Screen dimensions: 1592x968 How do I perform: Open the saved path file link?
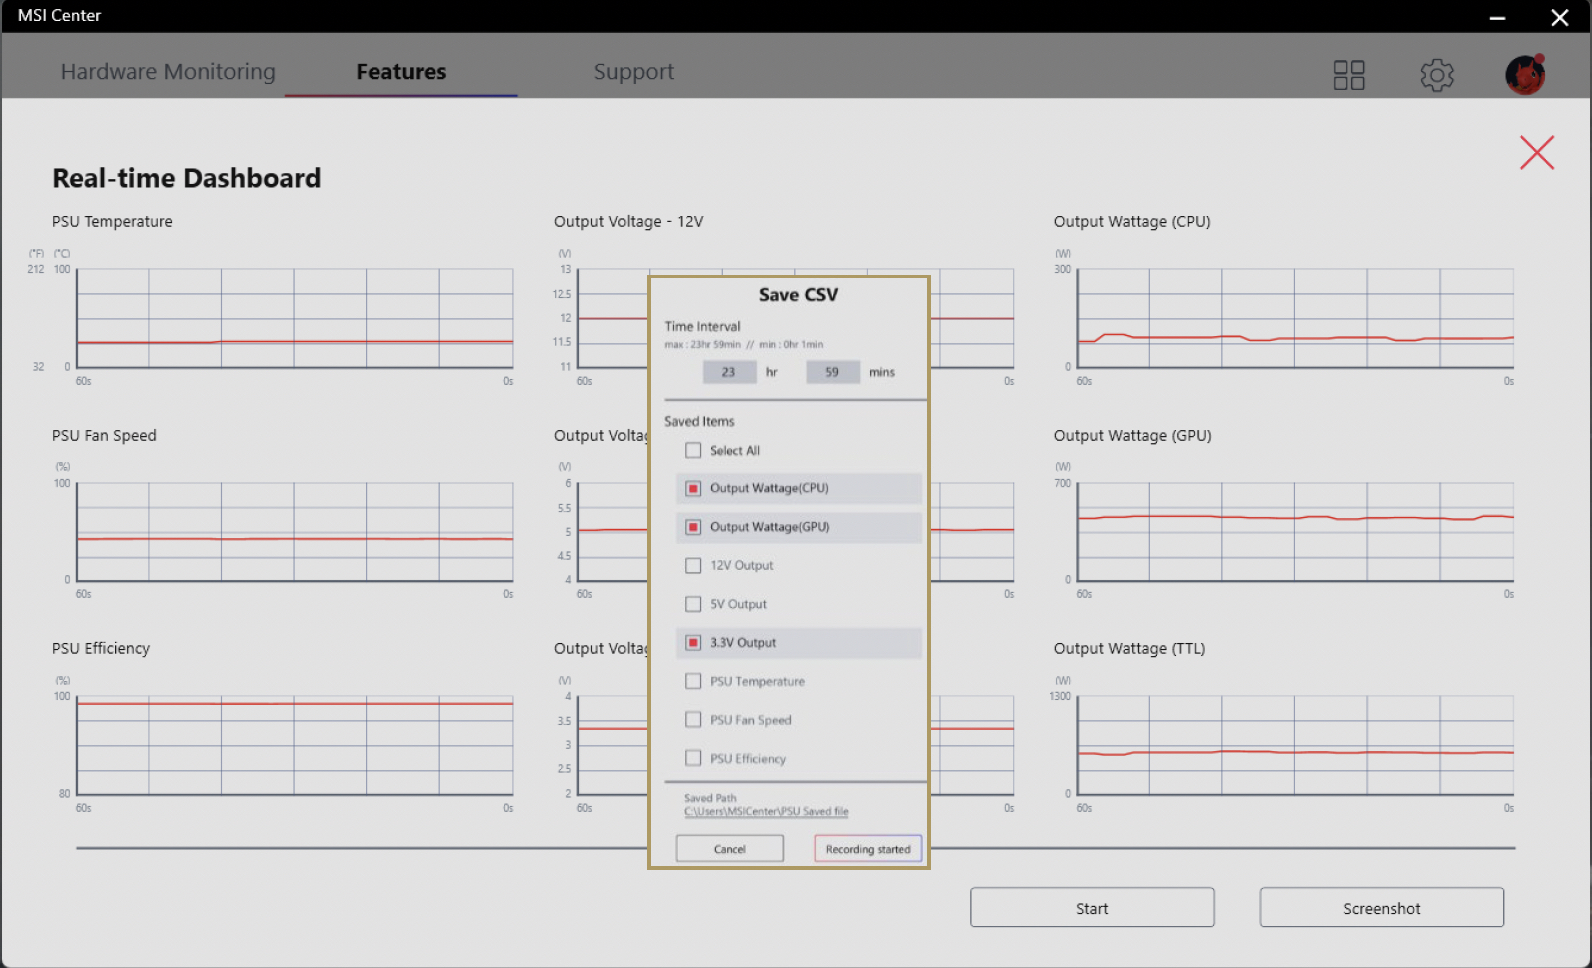pyautogui.click(x=766, y=812)
